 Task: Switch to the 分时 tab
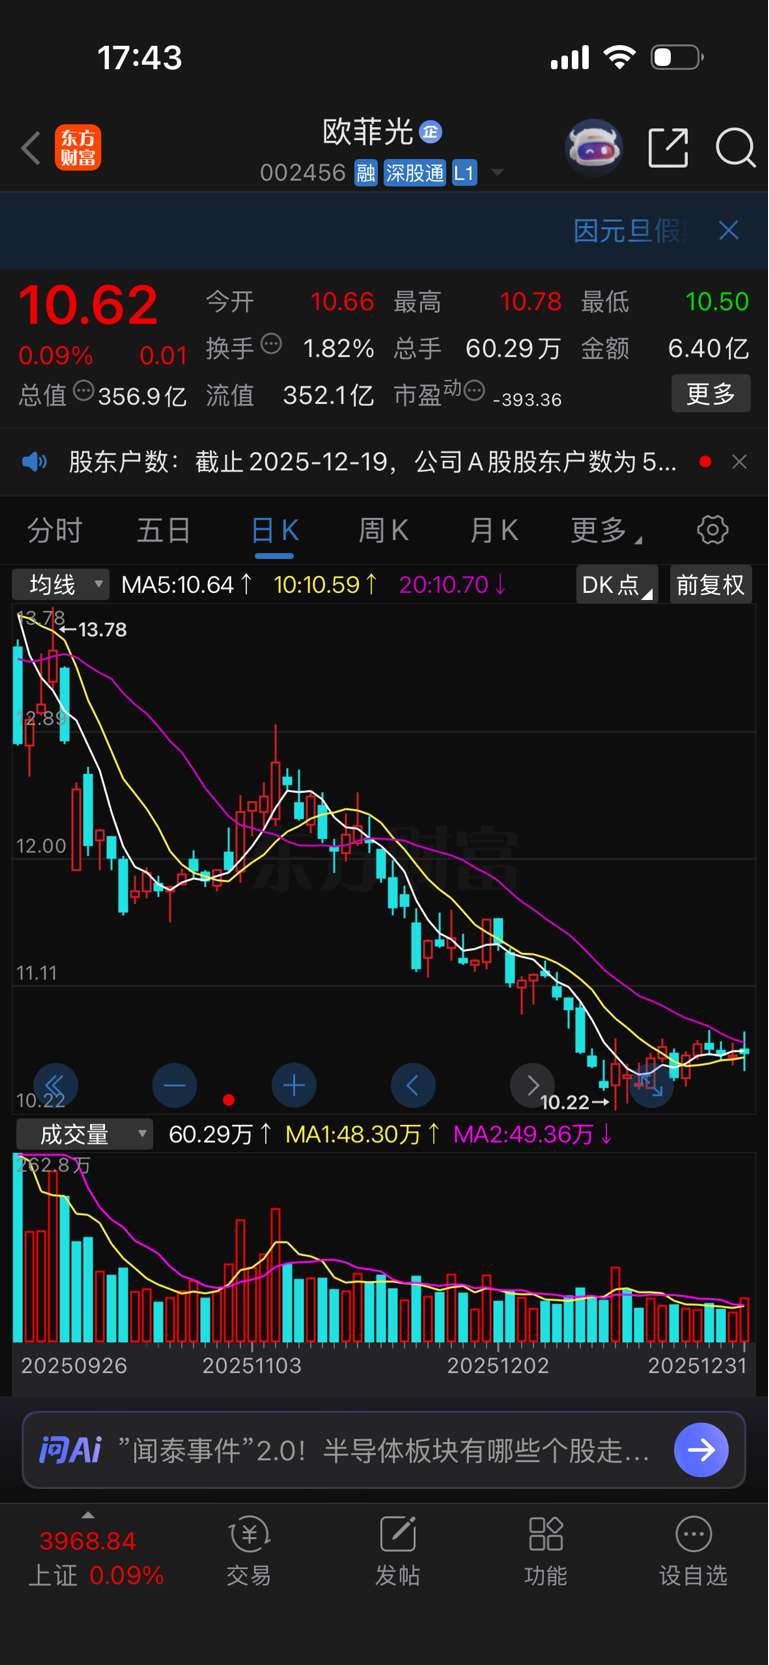[x=54, y=530]
